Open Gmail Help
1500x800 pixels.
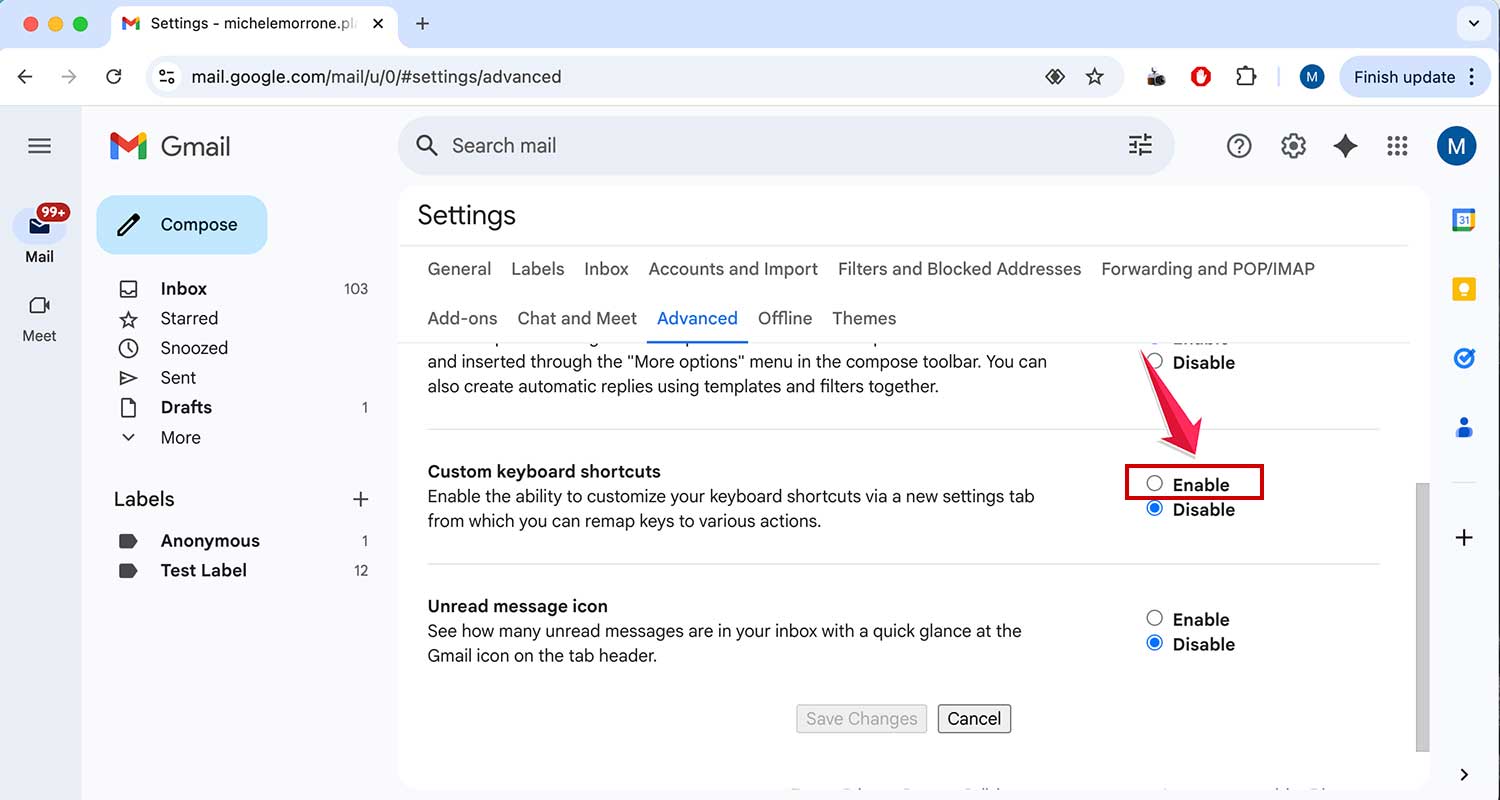(x=1239, y=145)
